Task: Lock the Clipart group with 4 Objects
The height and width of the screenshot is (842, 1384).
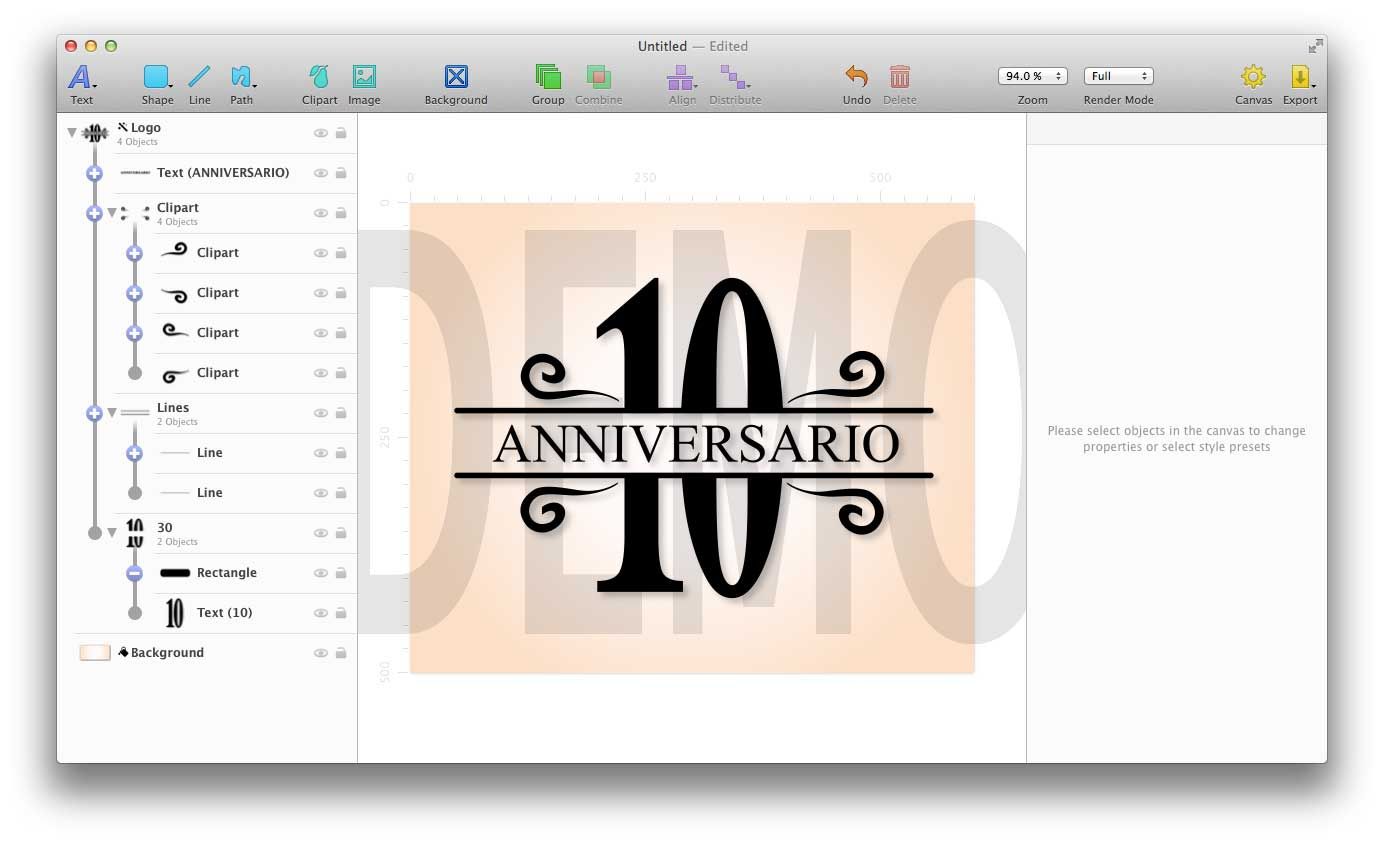Action: click(341, 213)
